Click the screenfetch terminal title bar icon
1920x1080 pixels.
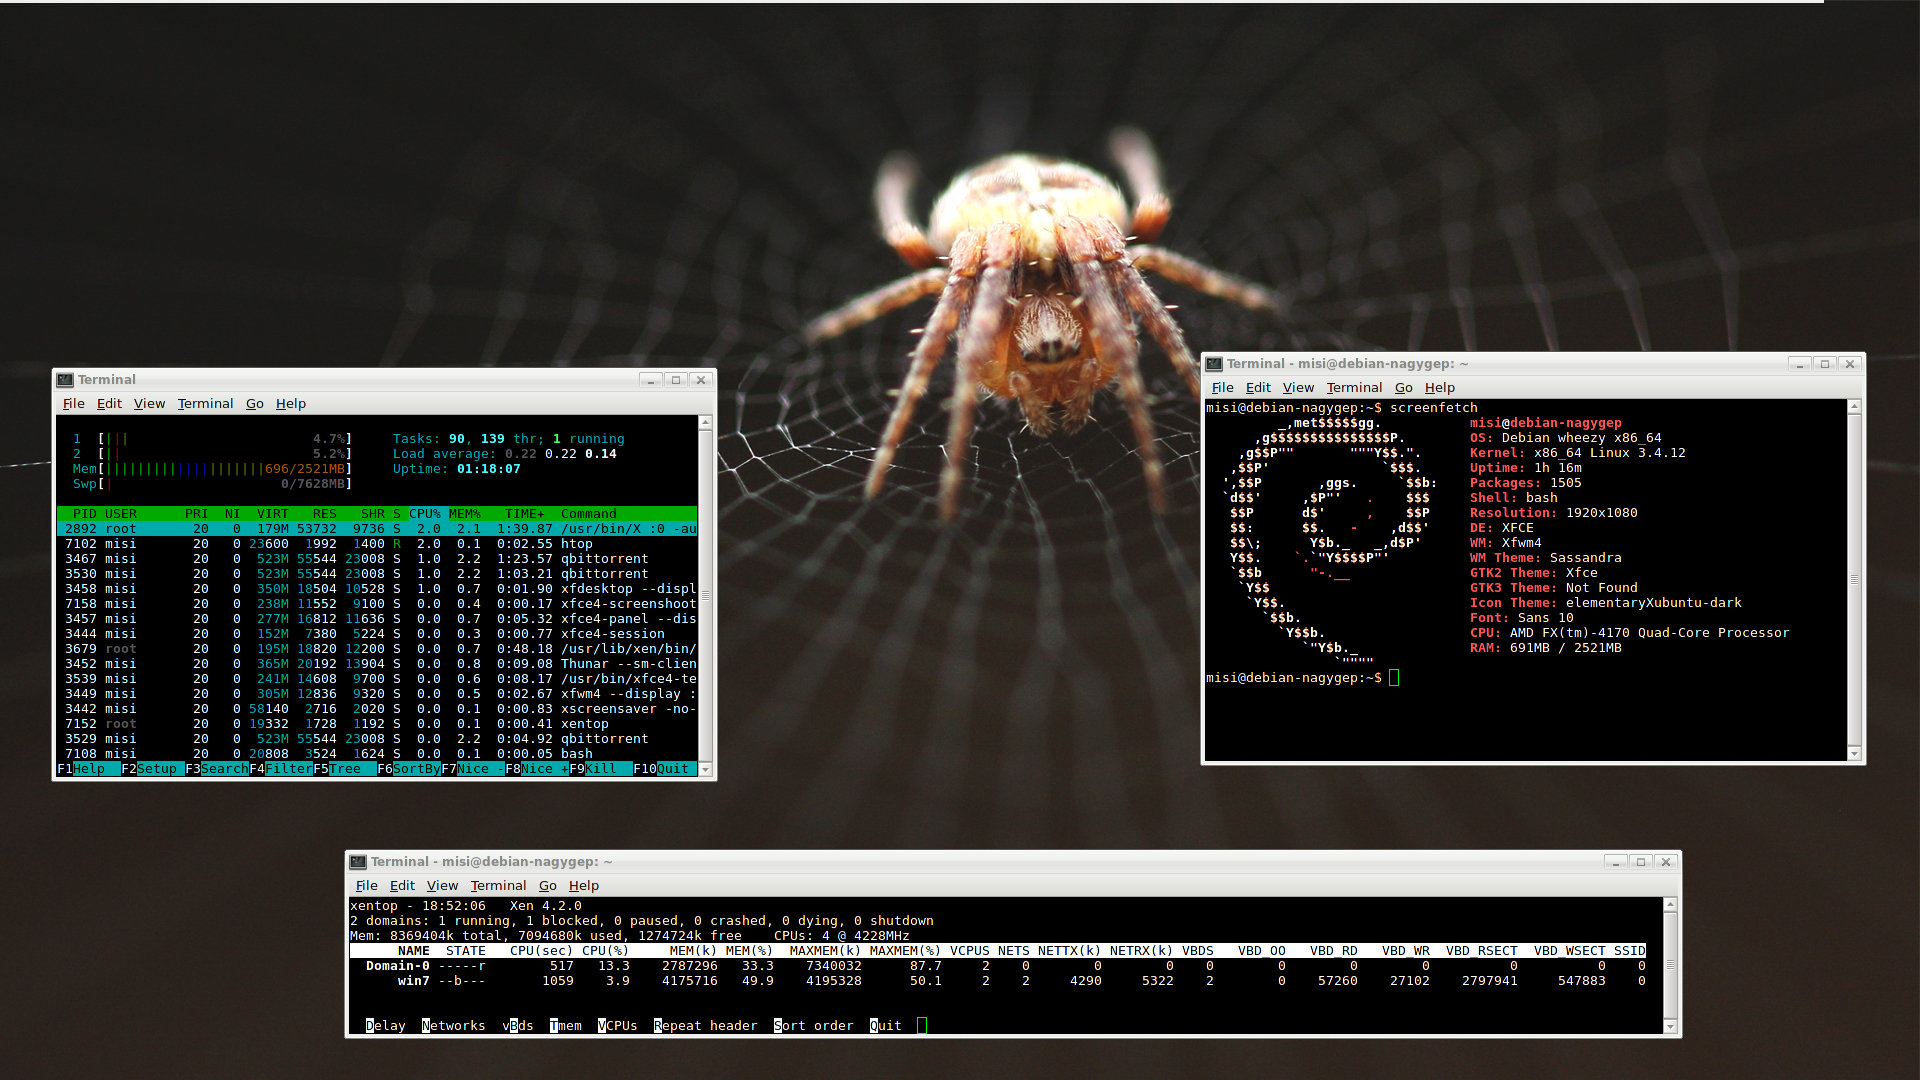(x=1214, y=364)
